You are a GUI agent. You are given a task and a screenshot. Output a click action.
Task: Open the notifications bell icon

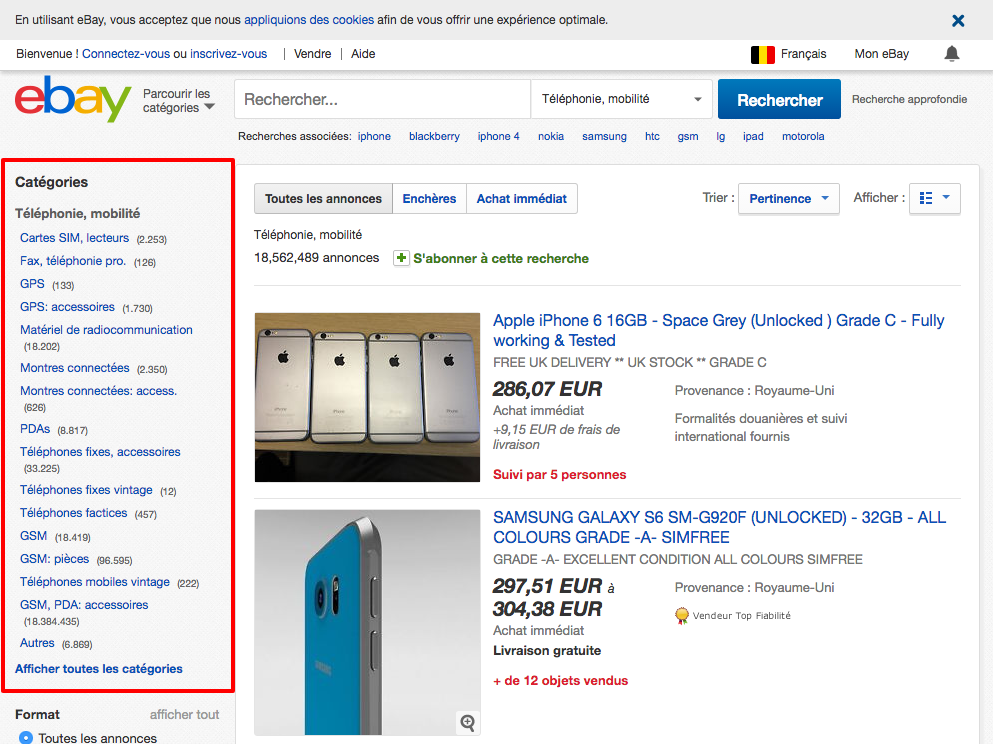[x=951, y=54]
